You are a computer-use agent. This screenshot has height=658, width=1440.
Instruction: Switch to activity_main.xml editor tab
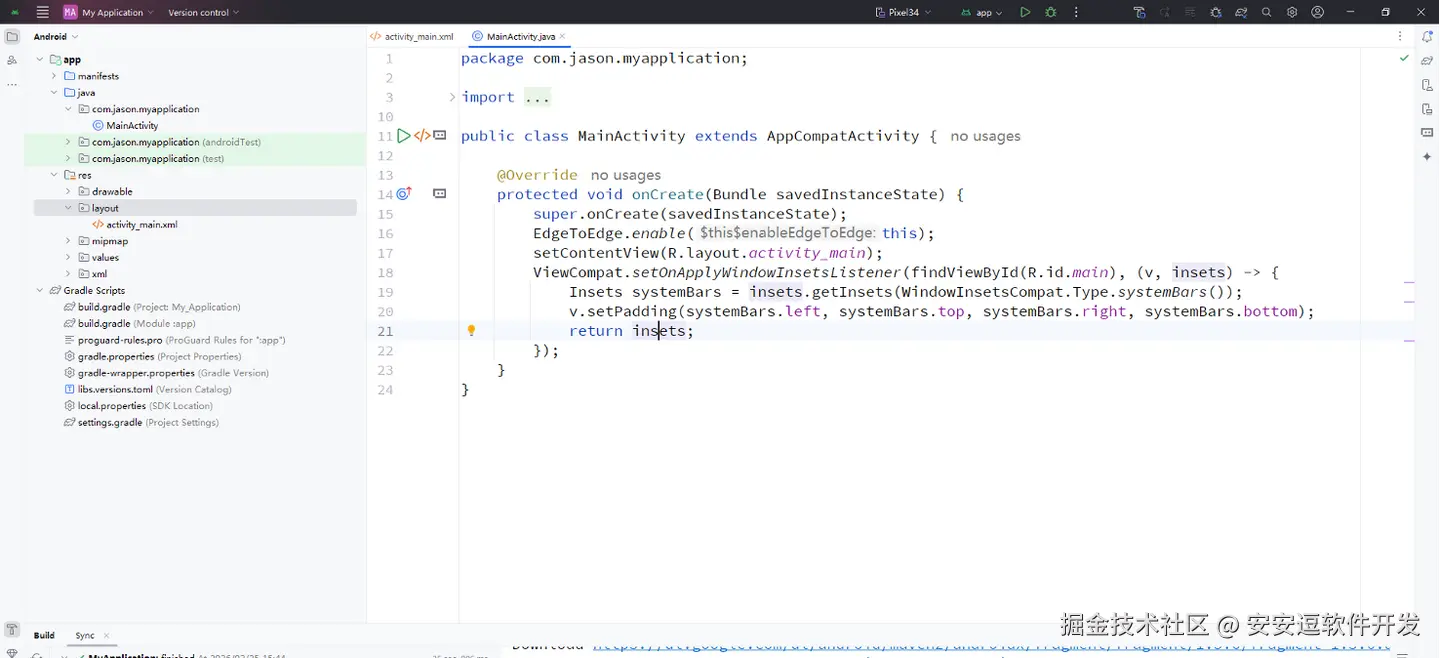(x=412, y=36)
